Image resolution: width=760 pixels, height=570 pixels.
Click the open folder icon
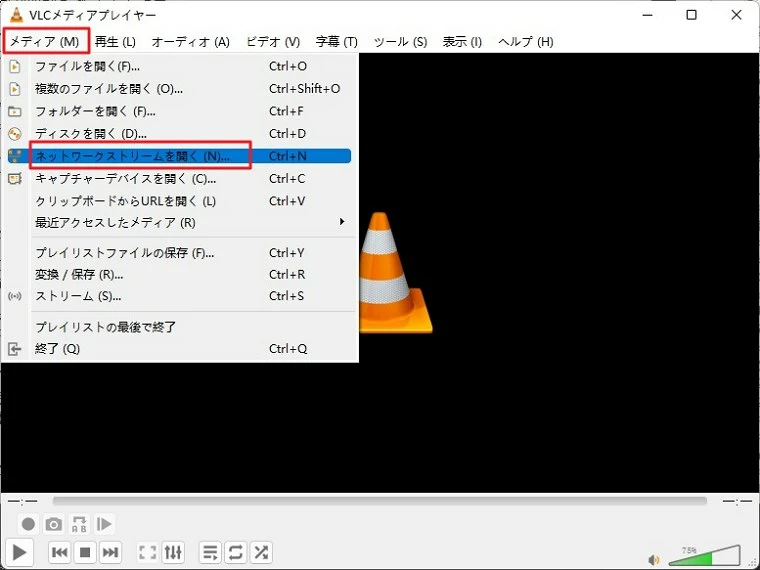(15, 111)
